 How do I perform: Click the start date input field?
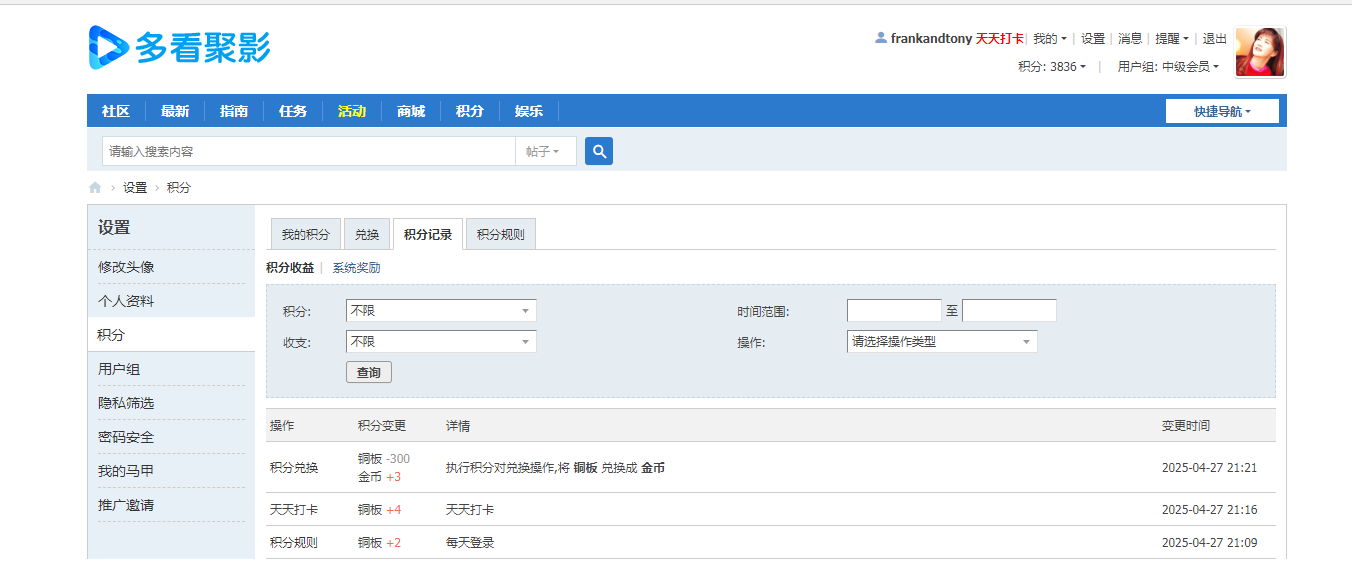point(893,311)
